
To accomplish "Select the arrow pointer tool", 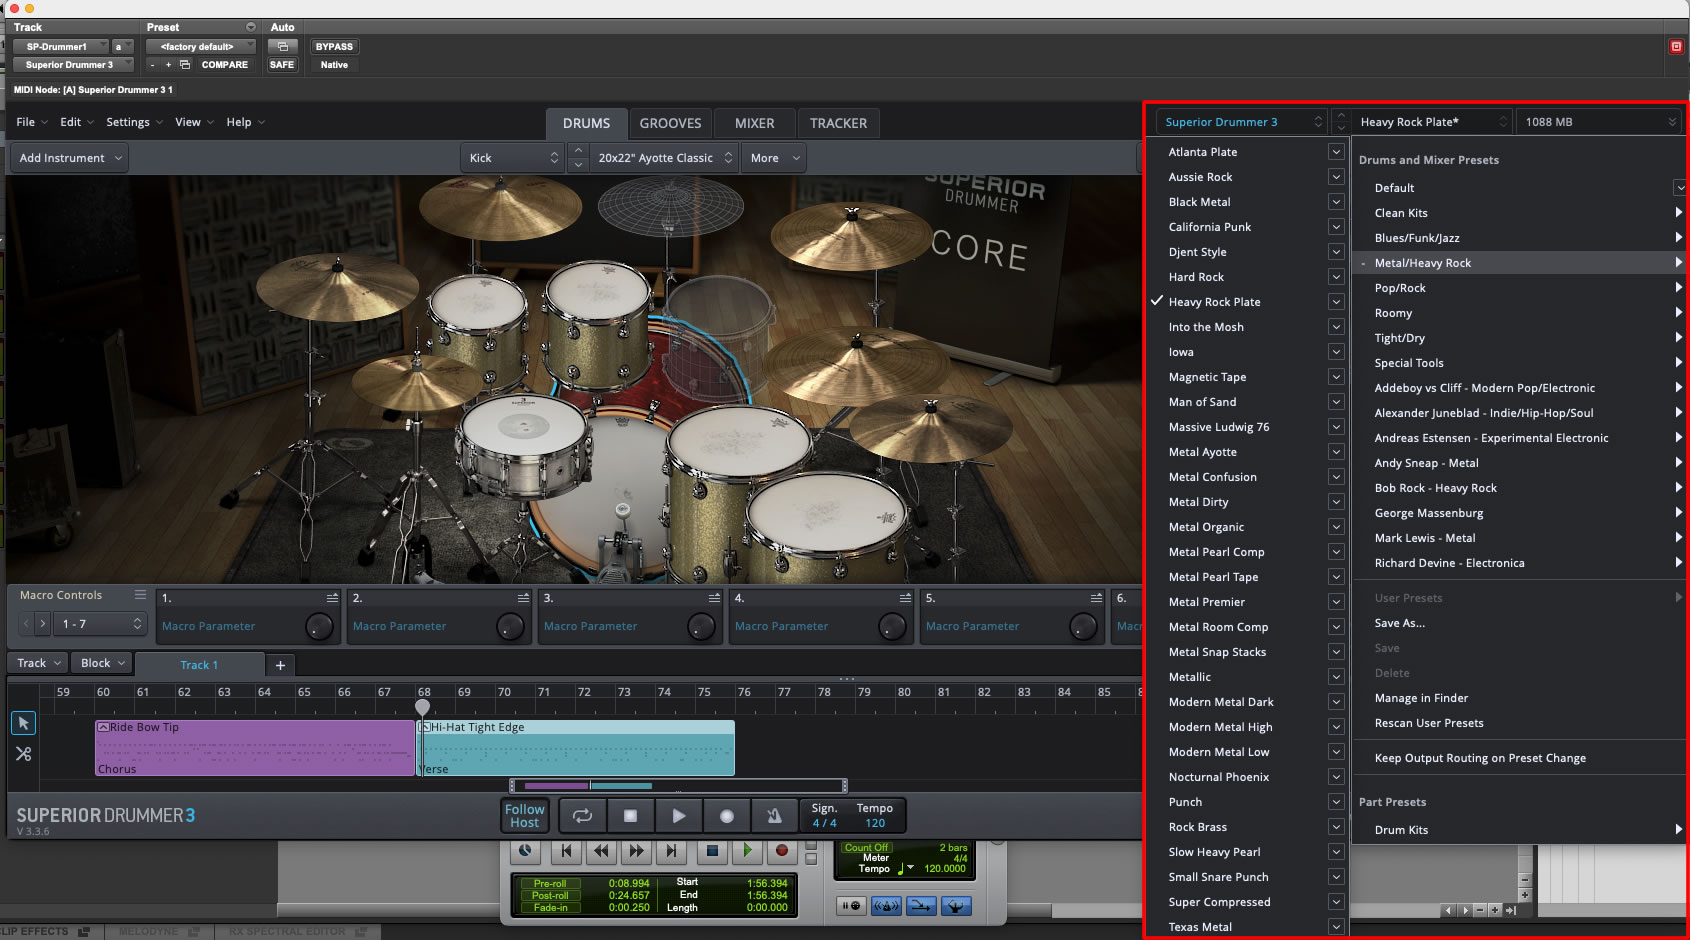I will pyautogui.click(x=24, y=723).
